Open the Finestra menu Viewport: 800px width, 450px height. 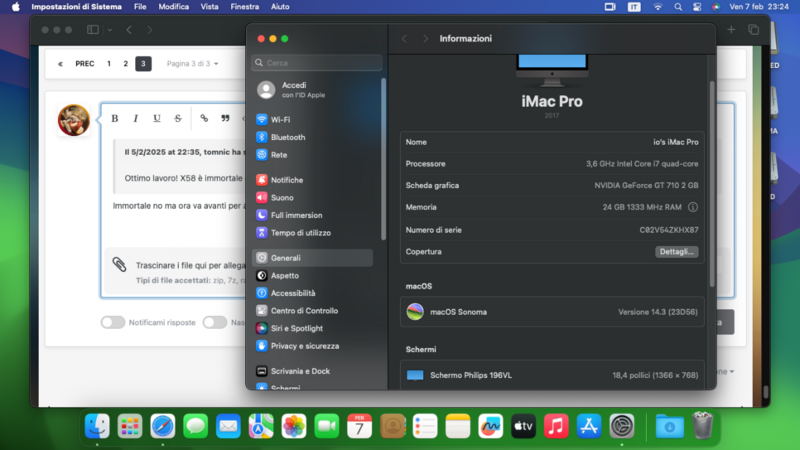tap(244, 6)
